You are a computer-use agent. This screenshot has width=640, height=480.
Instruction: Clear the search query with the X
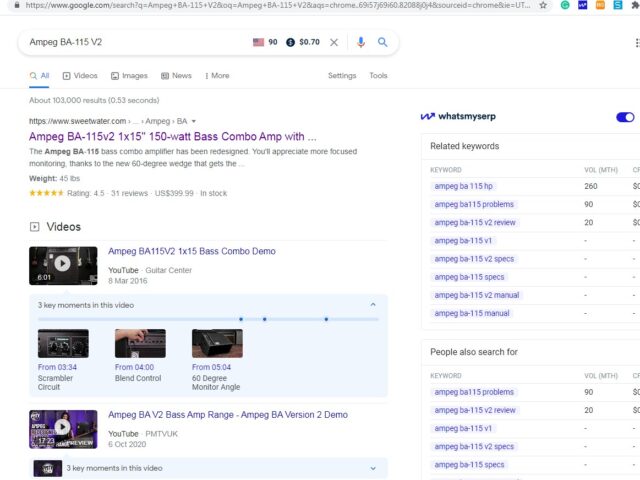click(x=334, y=42)
